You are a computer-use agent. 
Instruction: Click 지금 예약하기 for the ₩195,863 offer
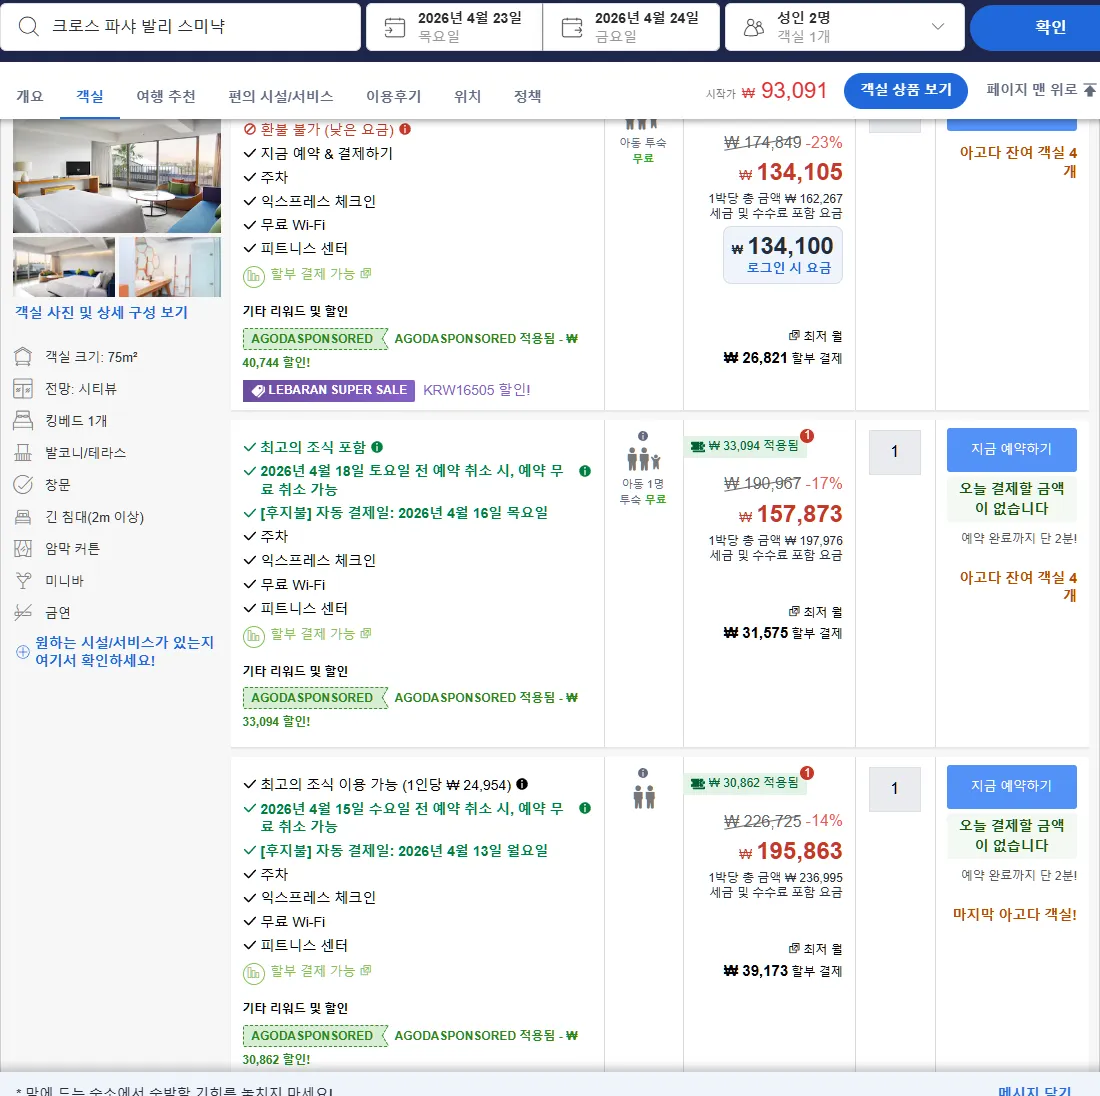coord(1012,787)
